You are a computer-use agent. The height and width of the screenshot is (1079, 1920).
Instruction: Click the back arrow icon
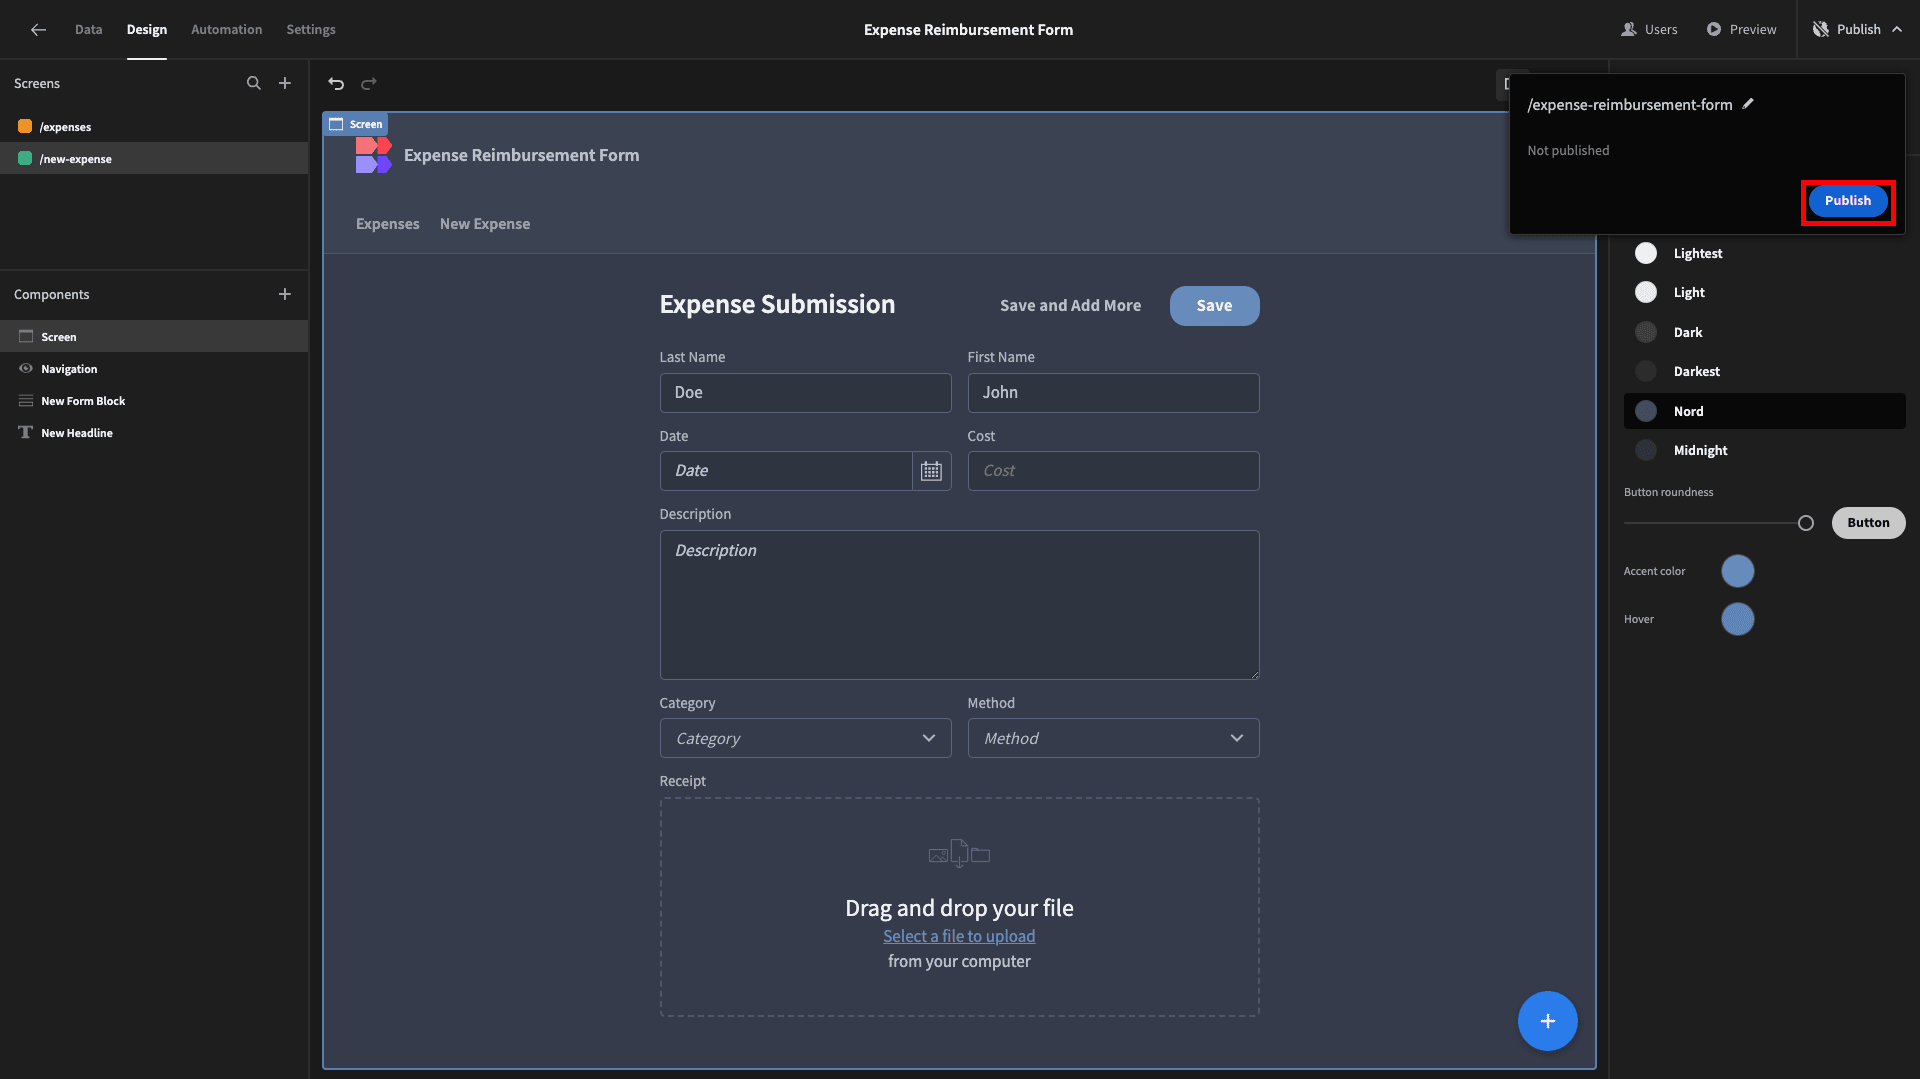click(38, 30)
